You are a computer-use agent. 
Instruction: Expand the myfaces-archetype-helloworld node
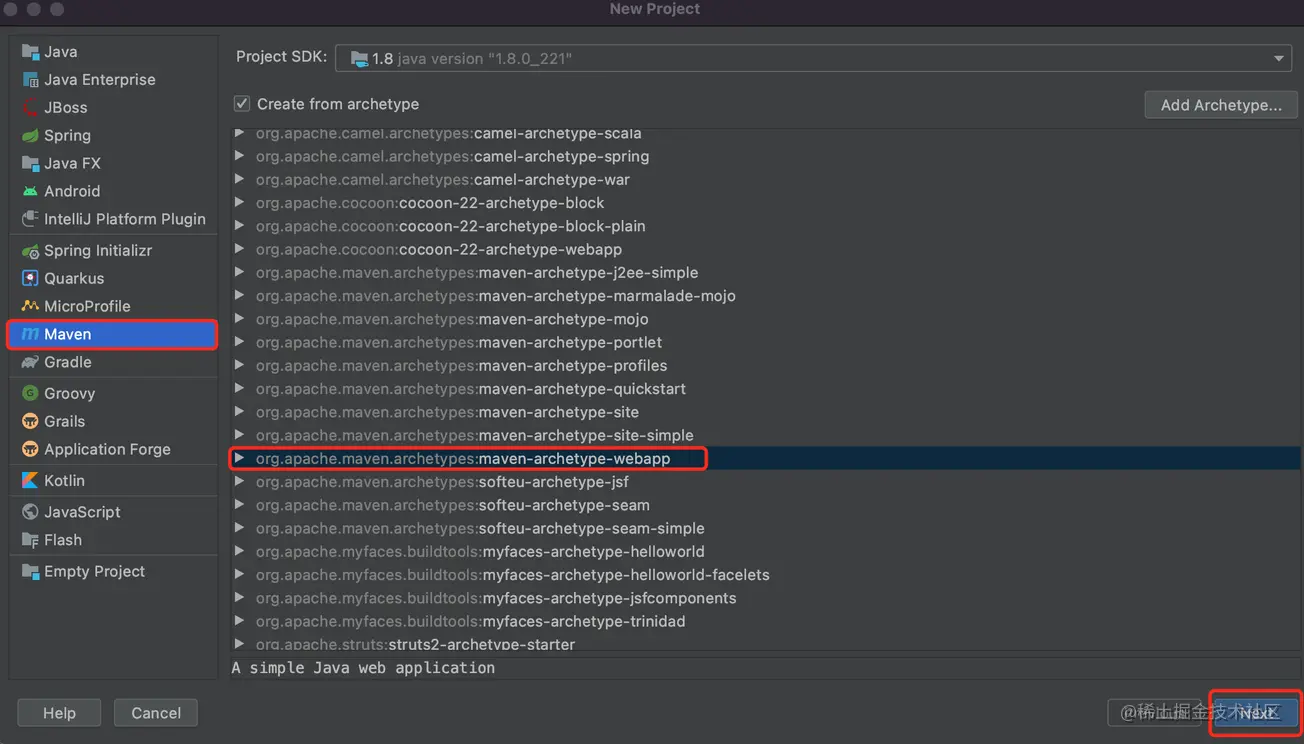(x=239, y=551)
